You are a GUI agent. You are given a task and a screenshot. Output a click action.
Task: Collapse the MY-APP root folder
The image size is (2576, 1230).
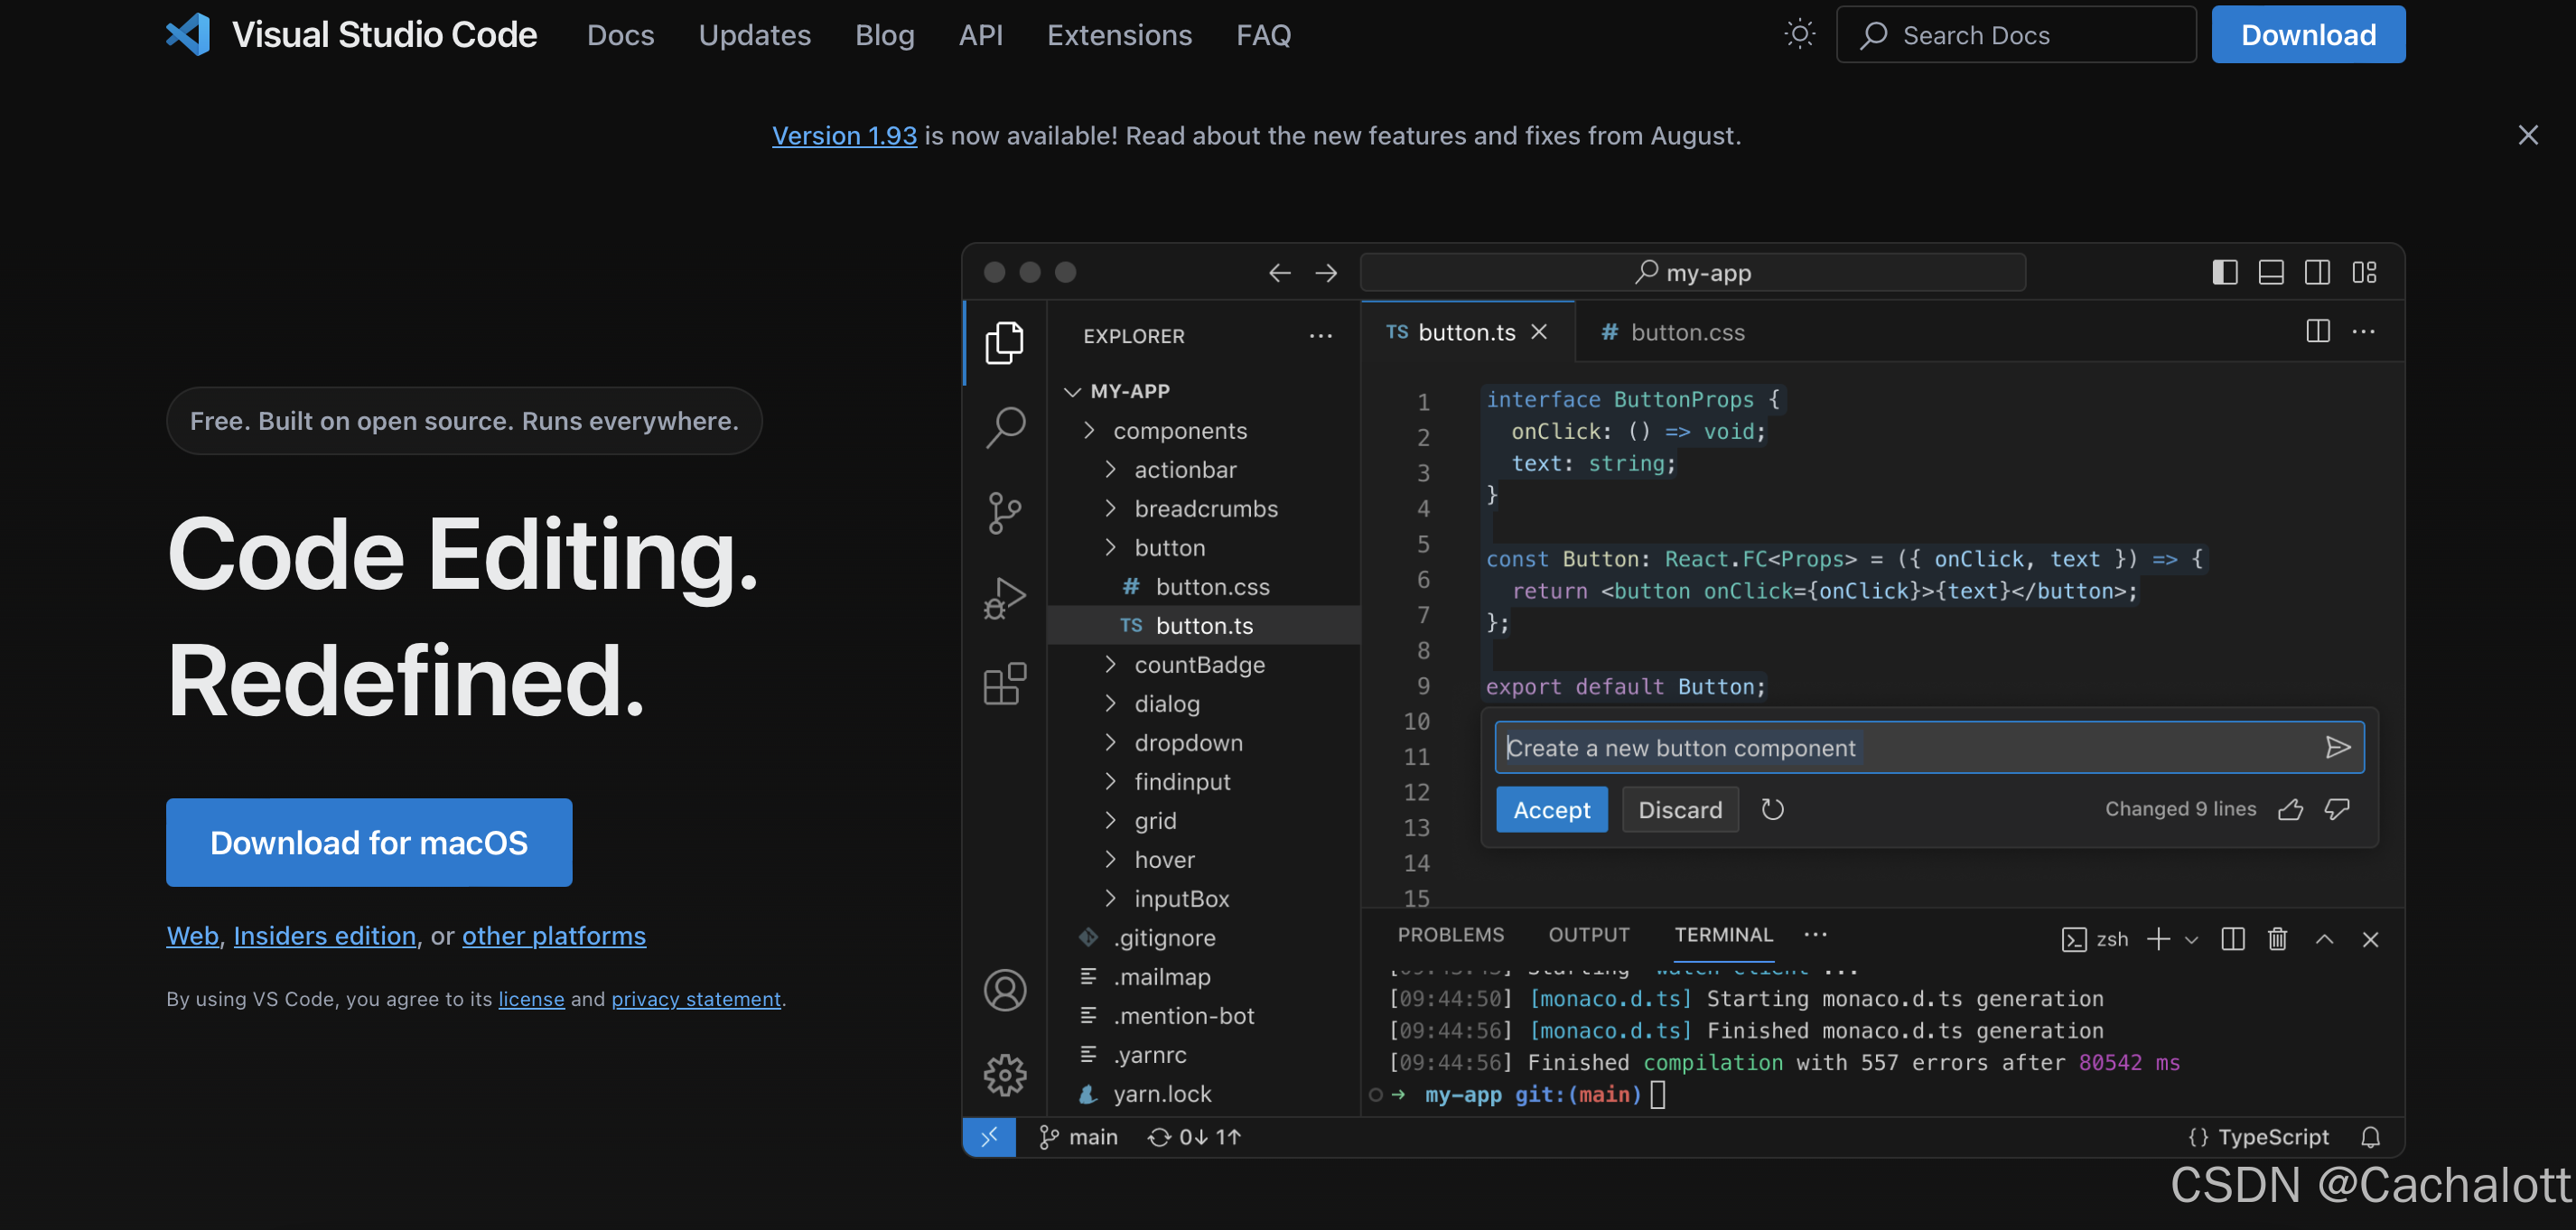click(x=1203, y=391)
